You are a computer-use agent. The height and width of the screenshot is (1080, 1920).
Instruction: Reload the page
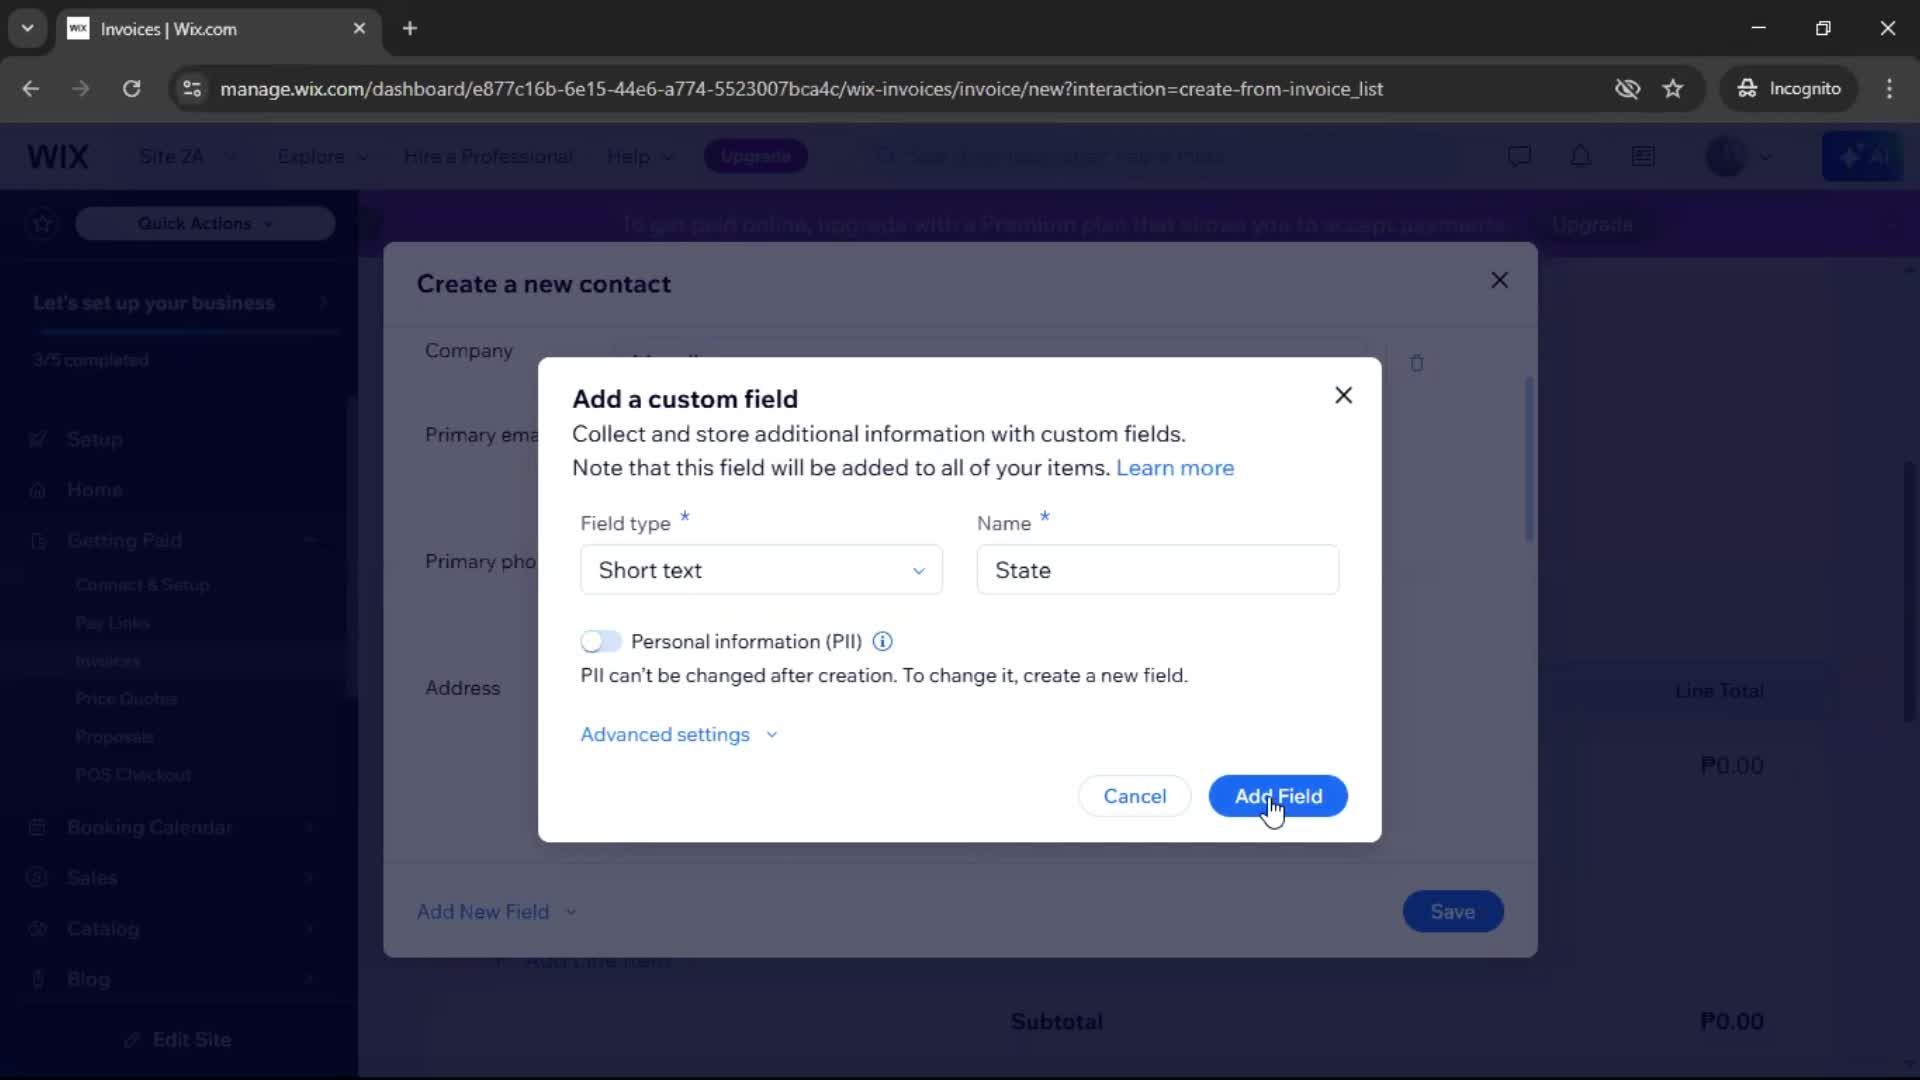[x=131, y=88]
